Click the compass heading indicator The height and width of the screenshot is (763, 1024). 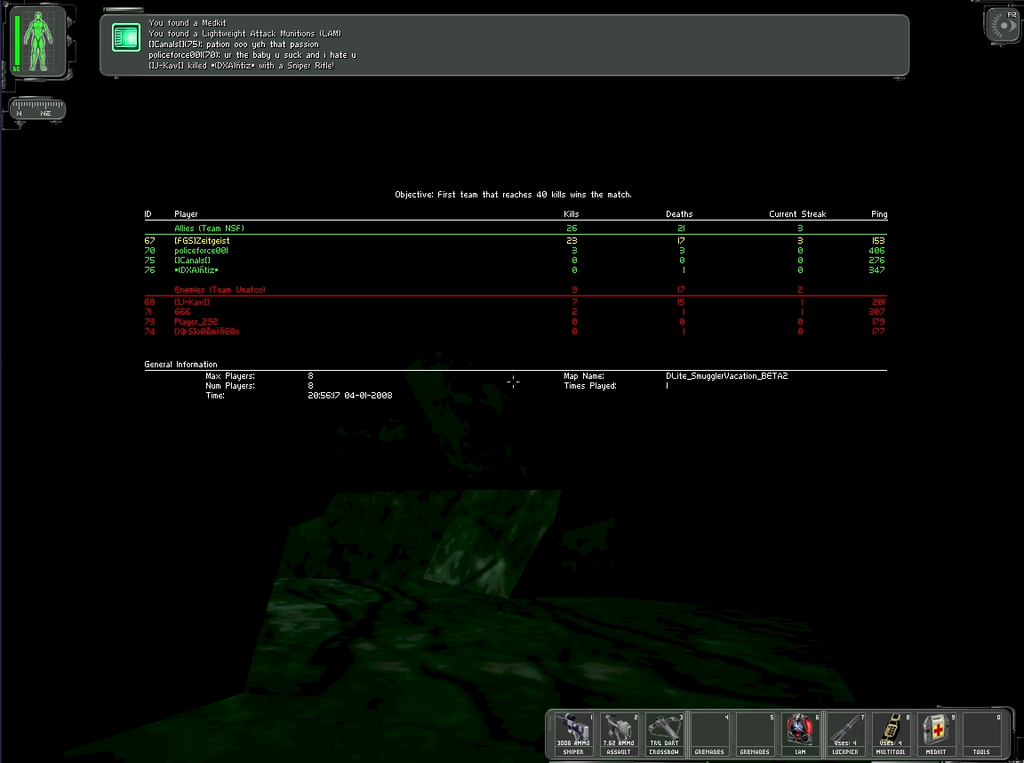[37, 108]
